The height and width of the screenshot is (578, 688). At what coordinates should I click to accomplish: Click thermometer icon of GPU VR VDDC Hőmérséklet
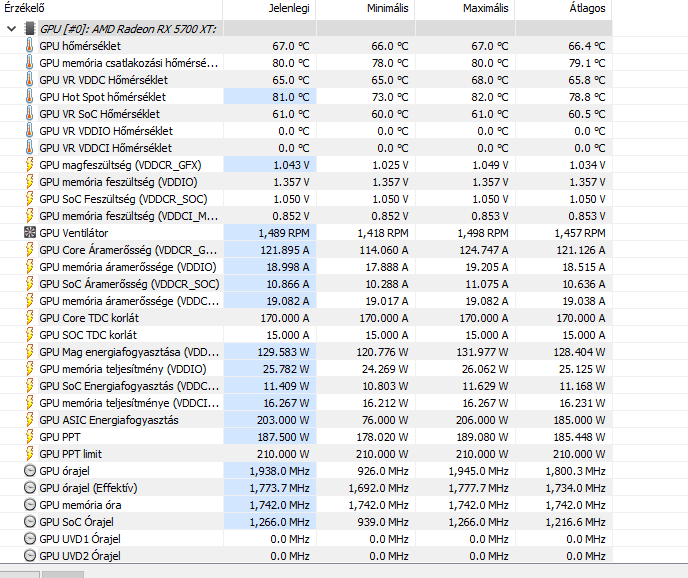29,80
